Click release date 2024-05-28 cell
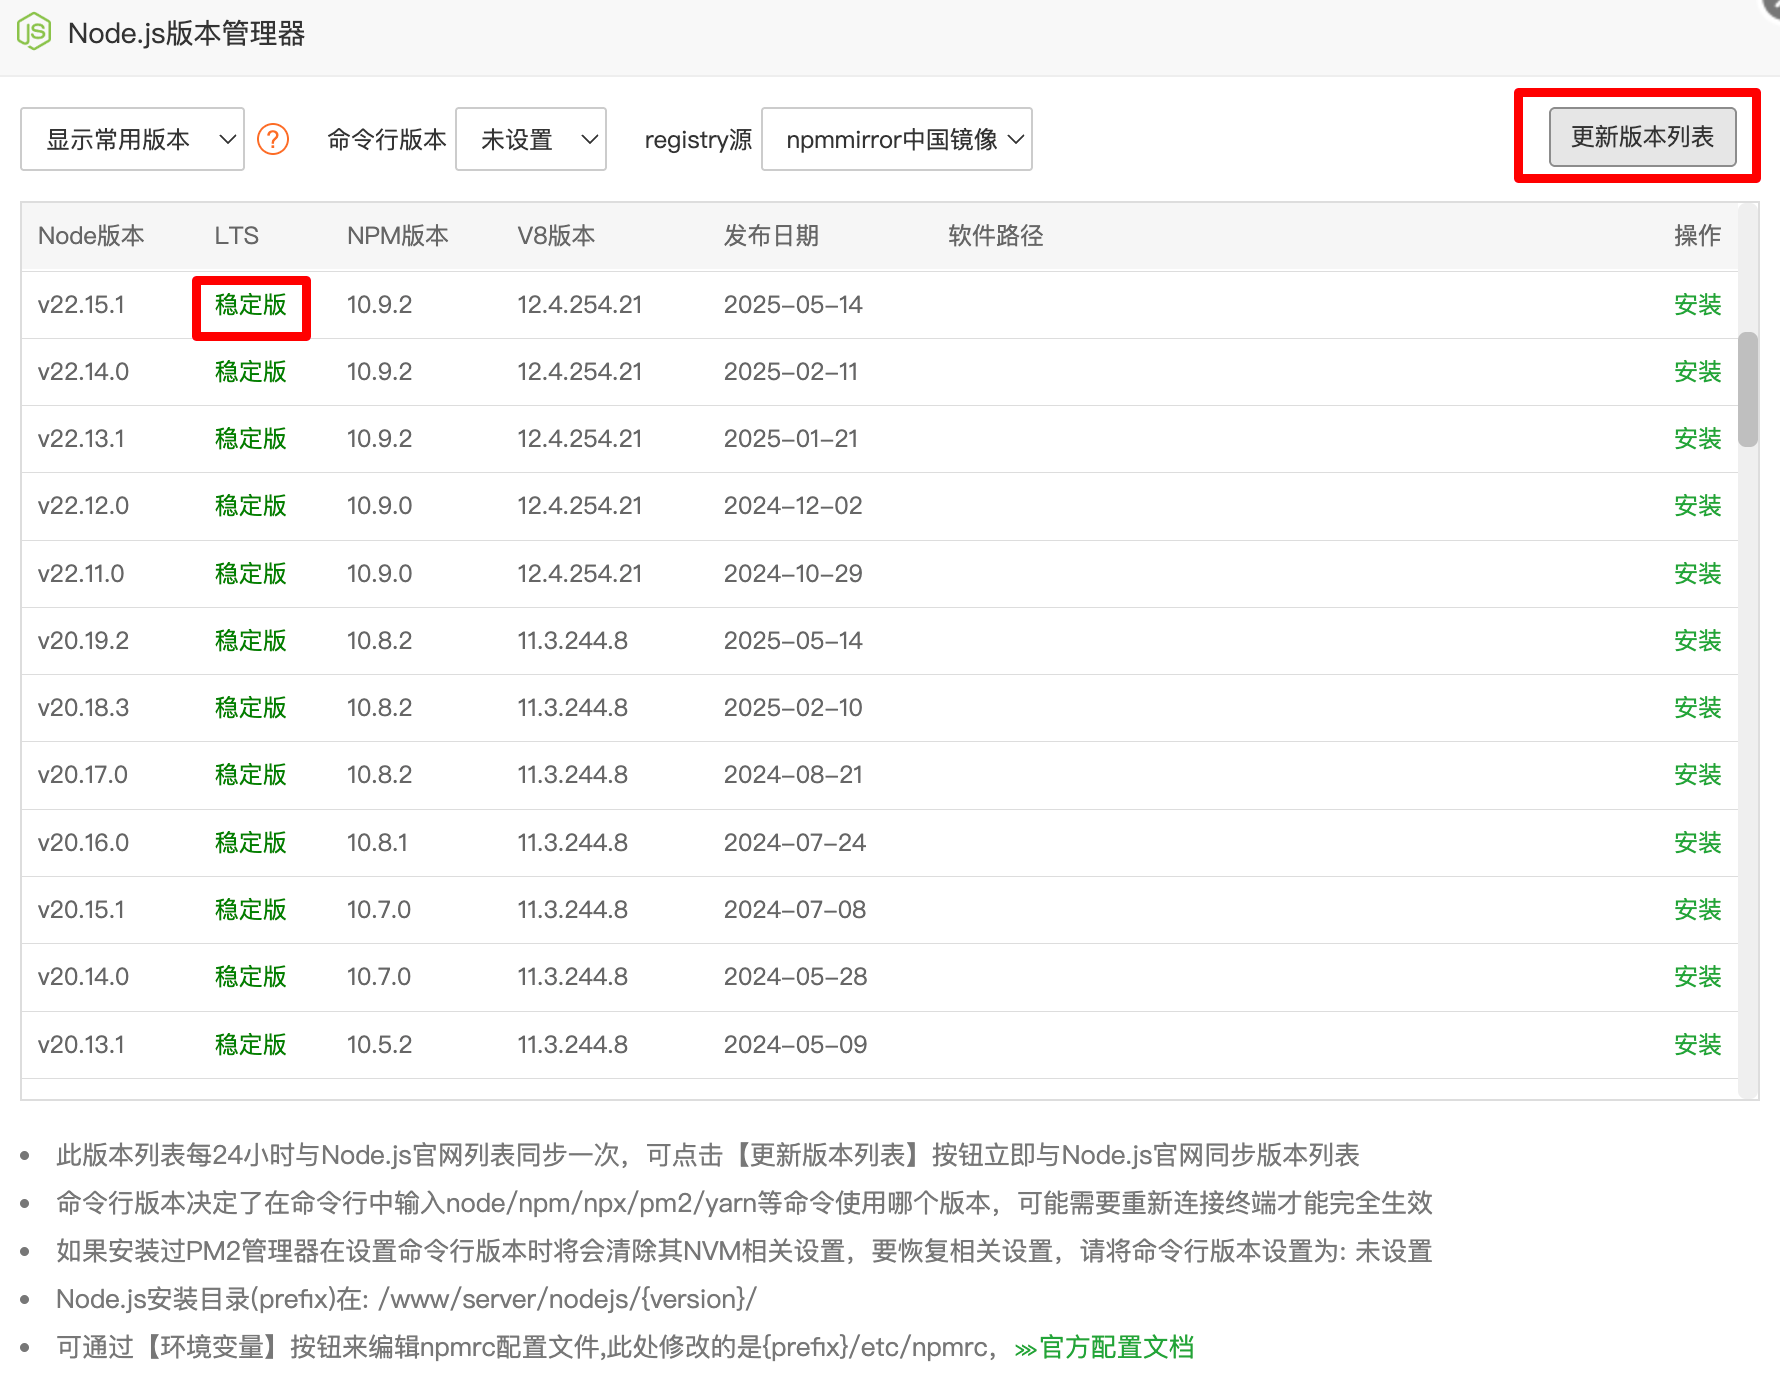 796,977
